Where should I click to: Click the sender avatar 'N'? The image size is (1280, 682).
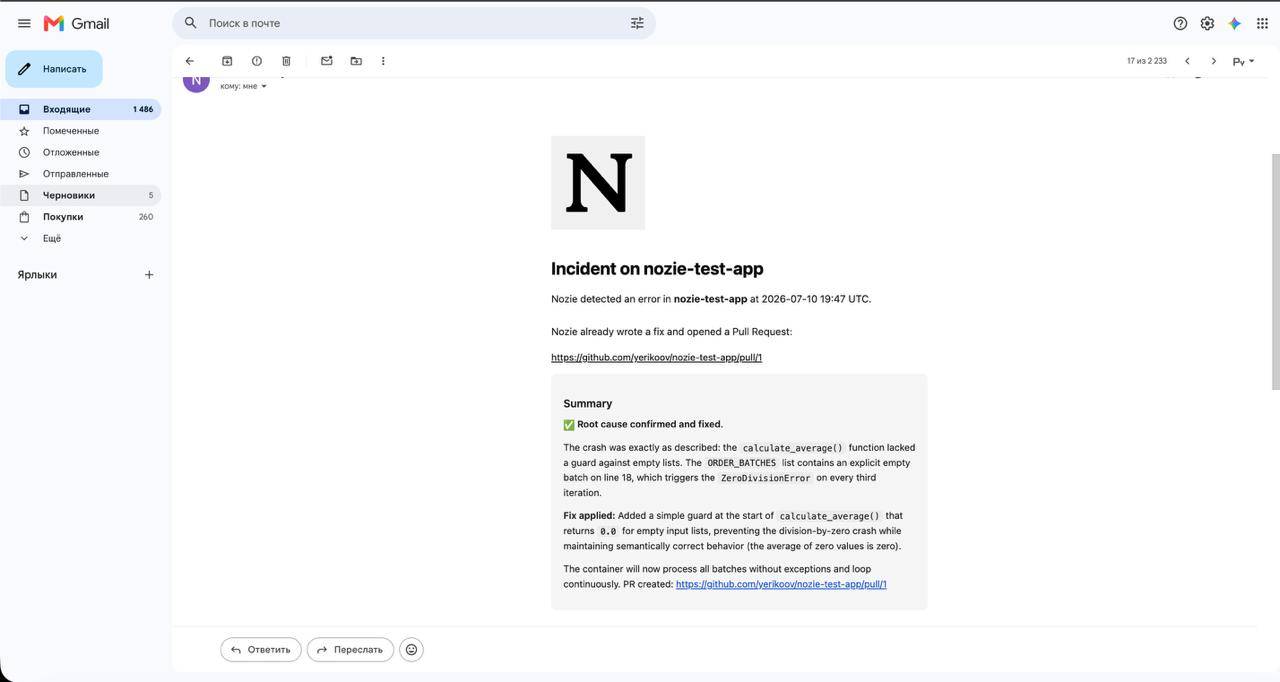[196, 82]
